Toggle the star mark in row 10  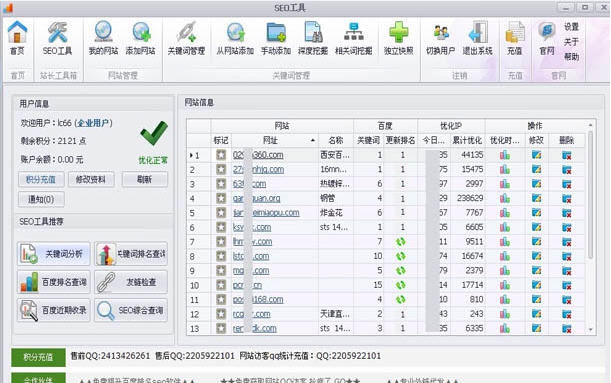point(221,285)
